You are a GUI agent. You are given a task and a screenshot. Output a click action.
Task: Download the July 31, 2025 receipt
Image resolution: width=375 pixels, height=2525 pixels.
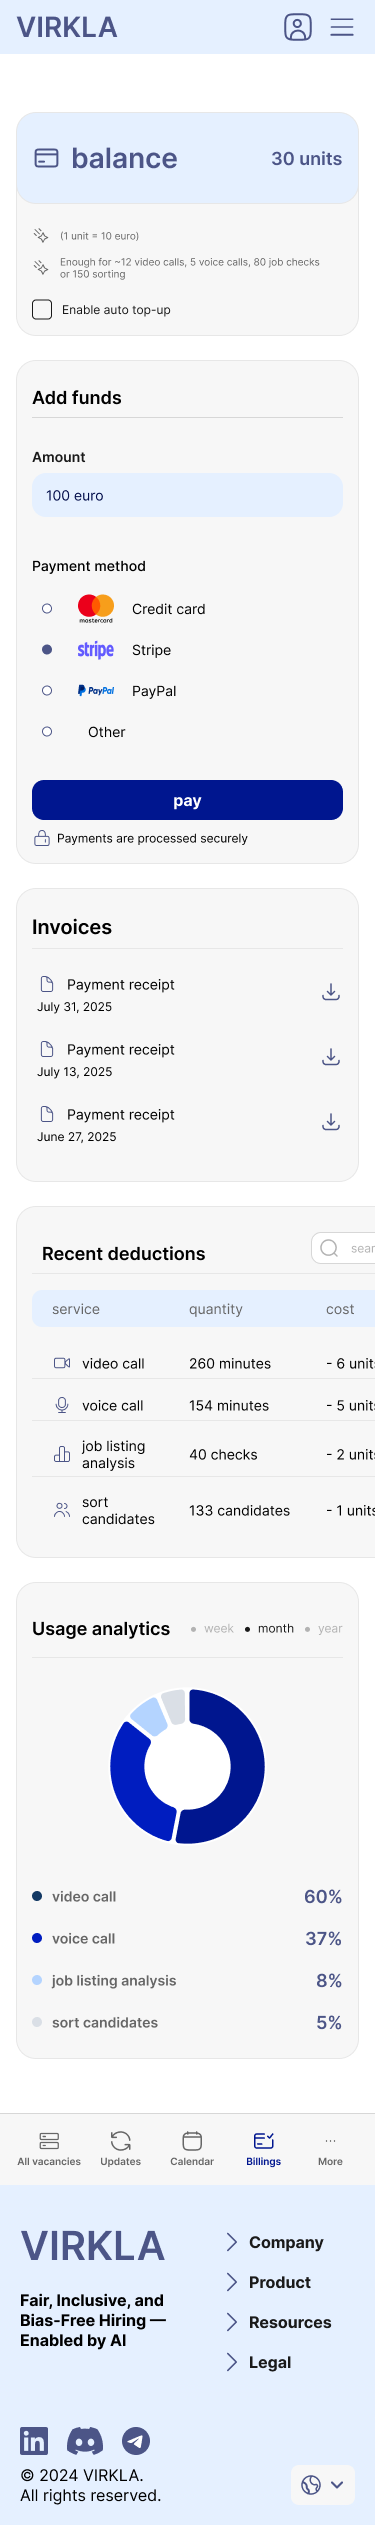pyautogui.click(x=331, y=992)
